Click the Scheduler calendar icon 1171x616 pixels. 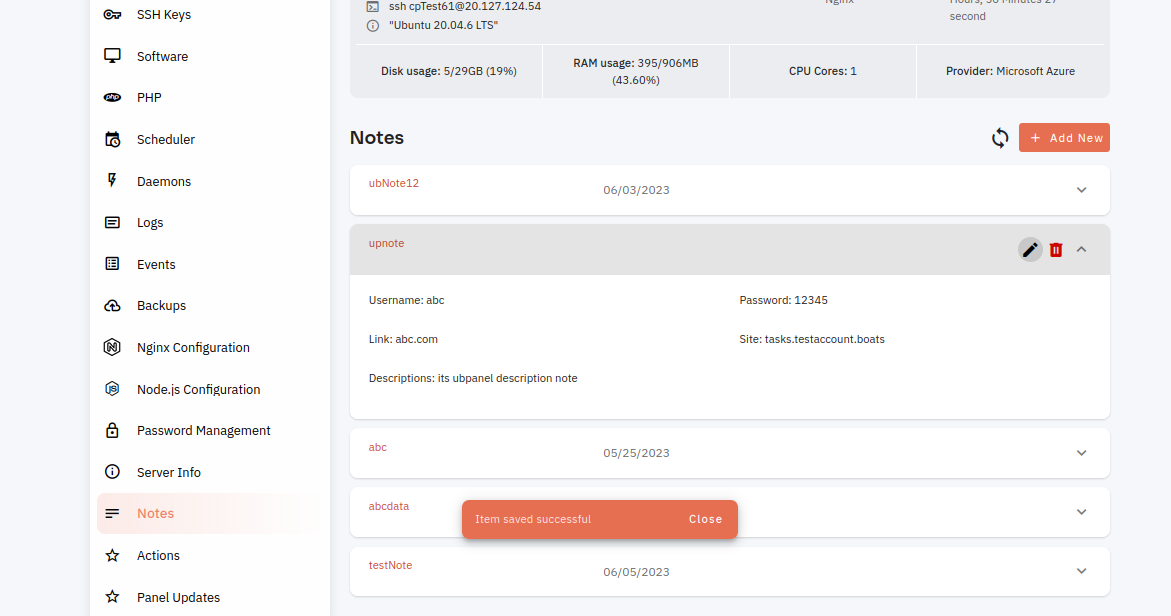(x=112, y=139)
